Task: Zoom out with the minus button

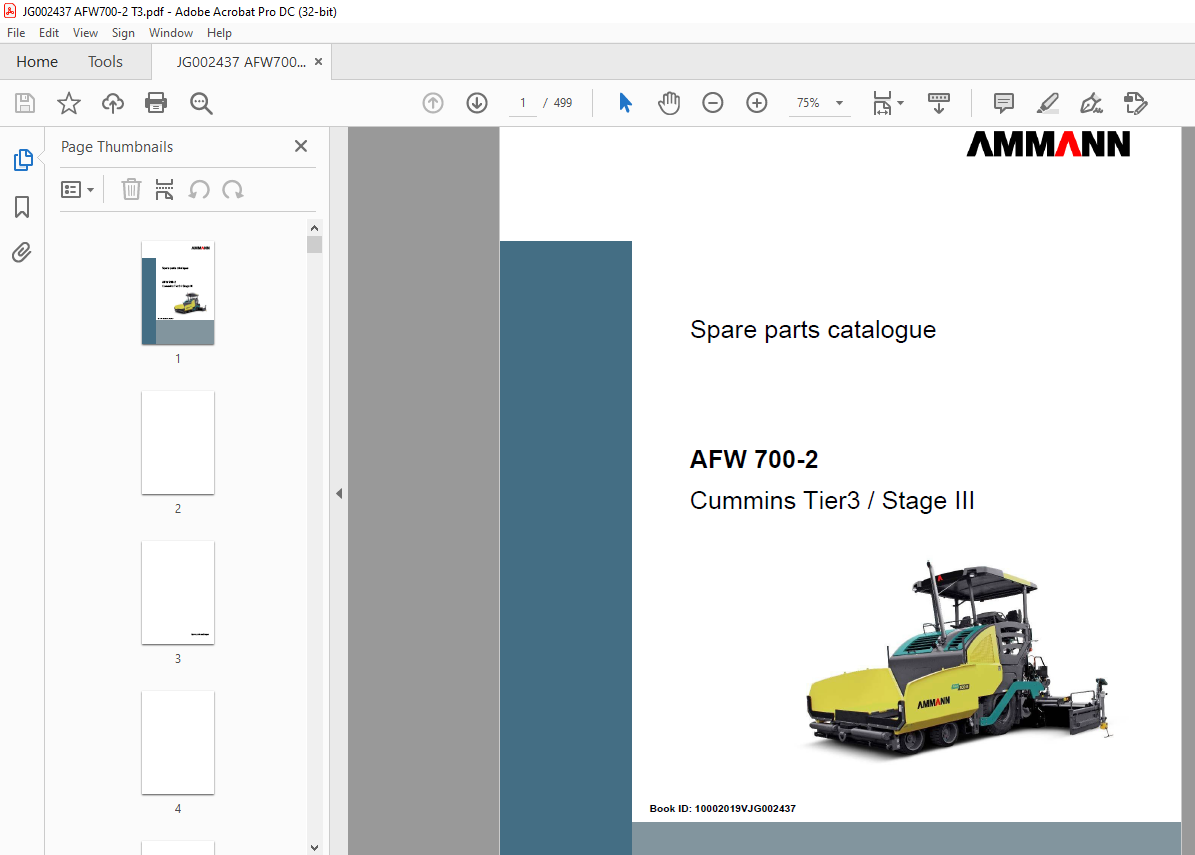Action: click(x=713, y=103)
